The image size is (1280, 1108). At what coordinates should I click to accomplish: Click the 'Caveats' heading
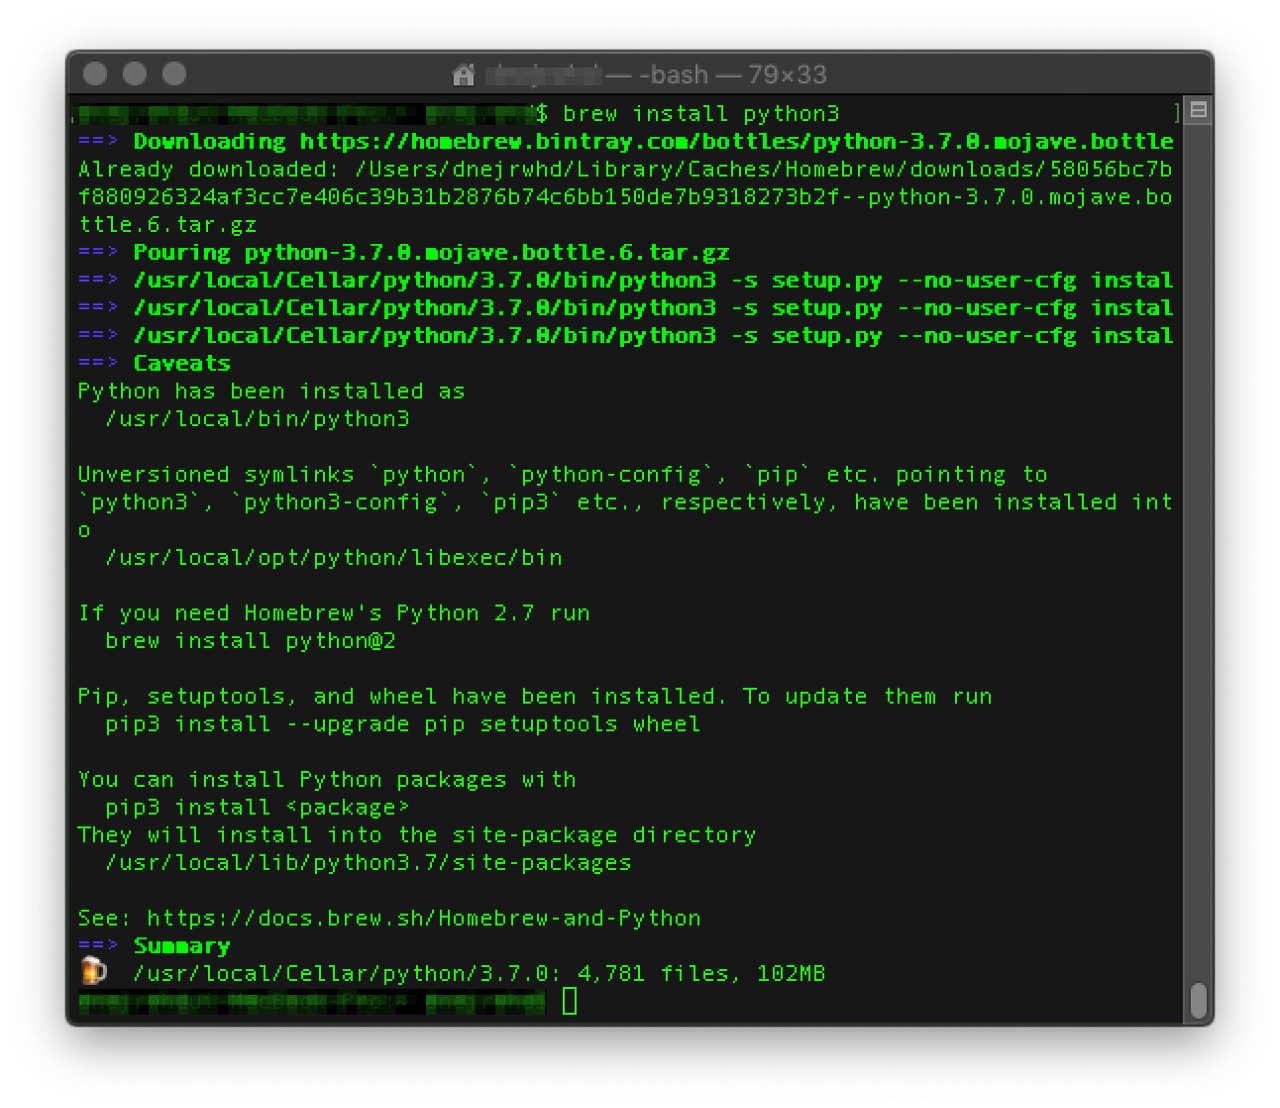[182, 363]
